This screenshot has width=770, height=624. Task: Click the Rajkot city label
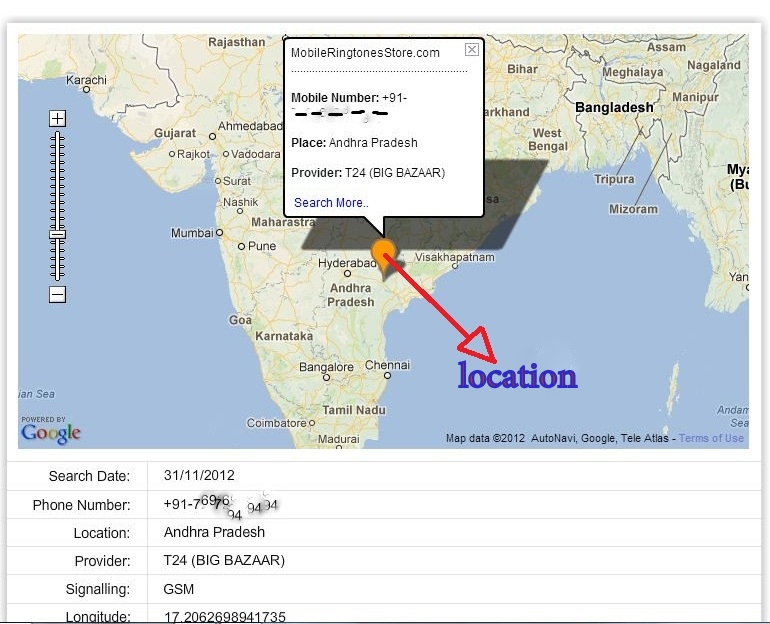point(193,154)
